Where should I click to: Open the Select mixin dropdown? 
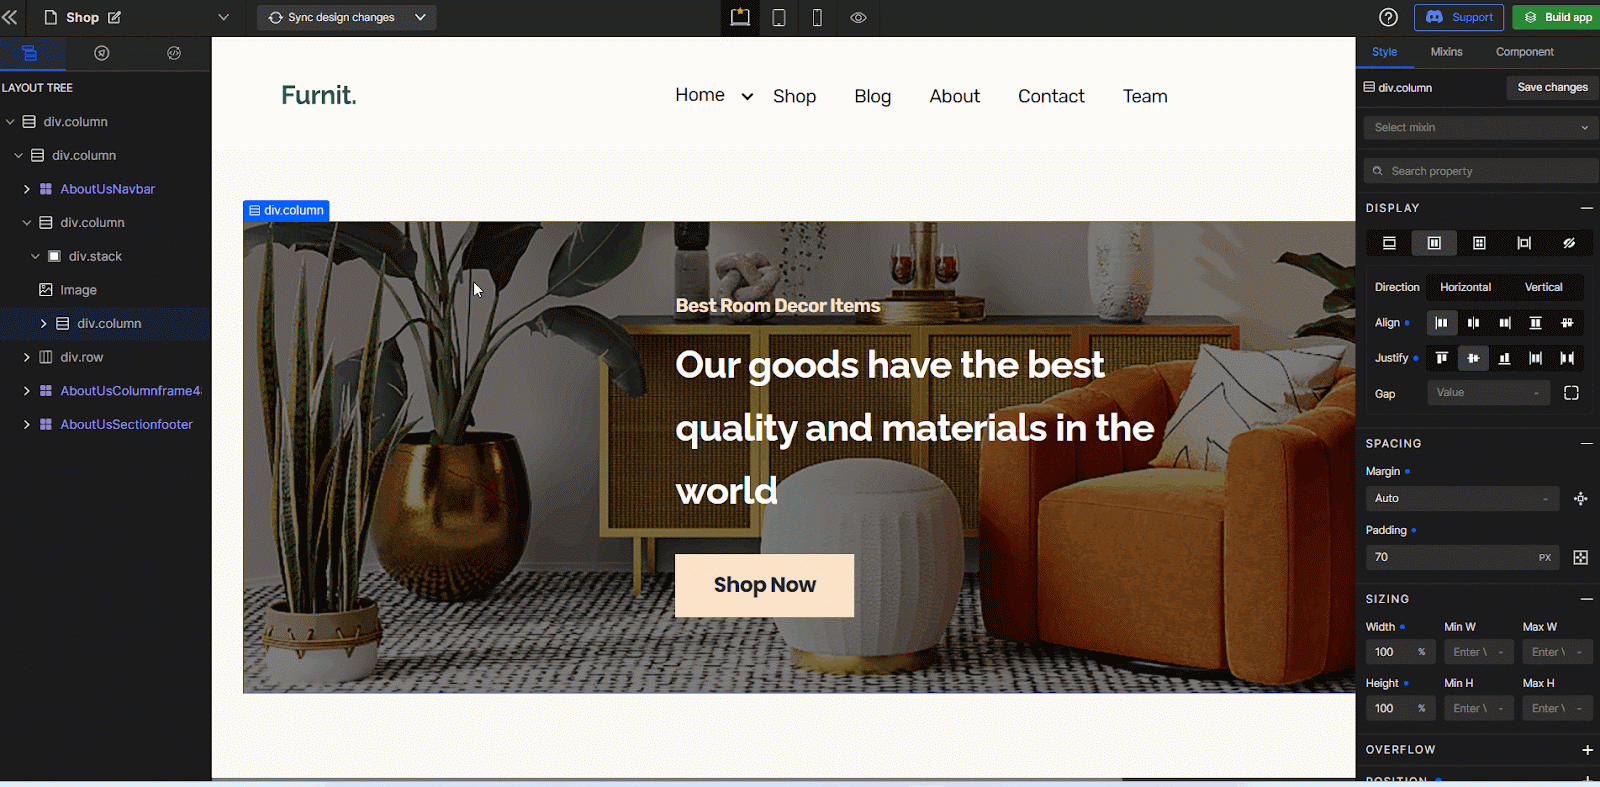point(1480,127)
